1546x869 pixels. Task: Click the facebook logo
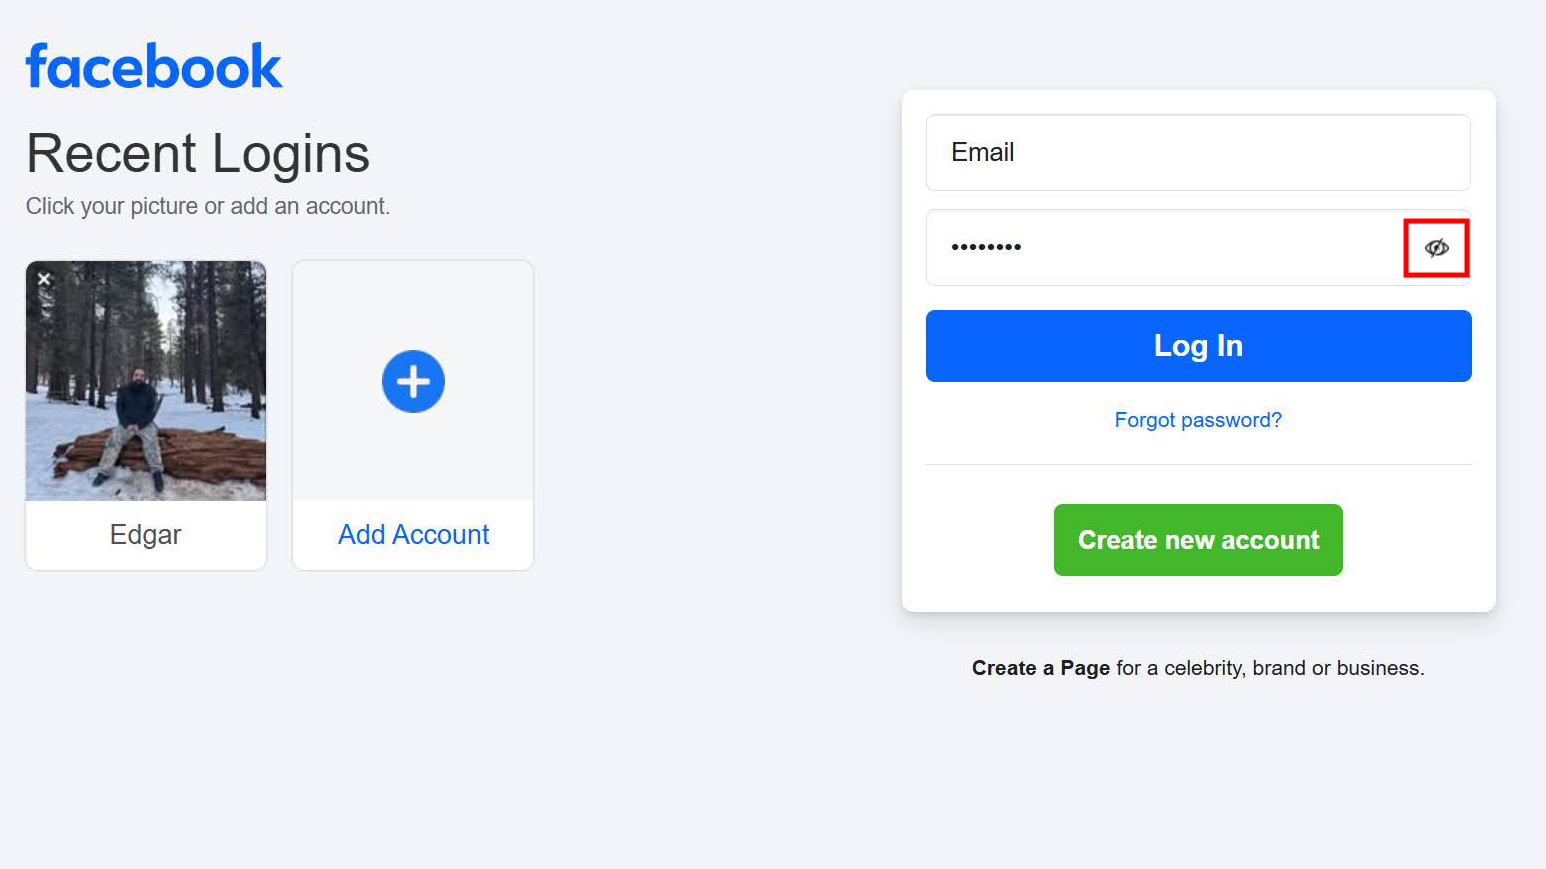pos(154,66)
